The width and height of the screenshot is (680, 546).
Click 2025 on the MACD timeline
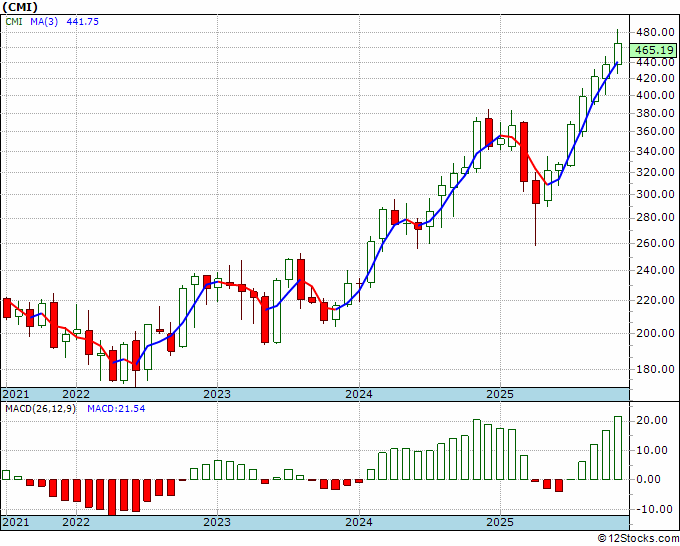[500, 522]
